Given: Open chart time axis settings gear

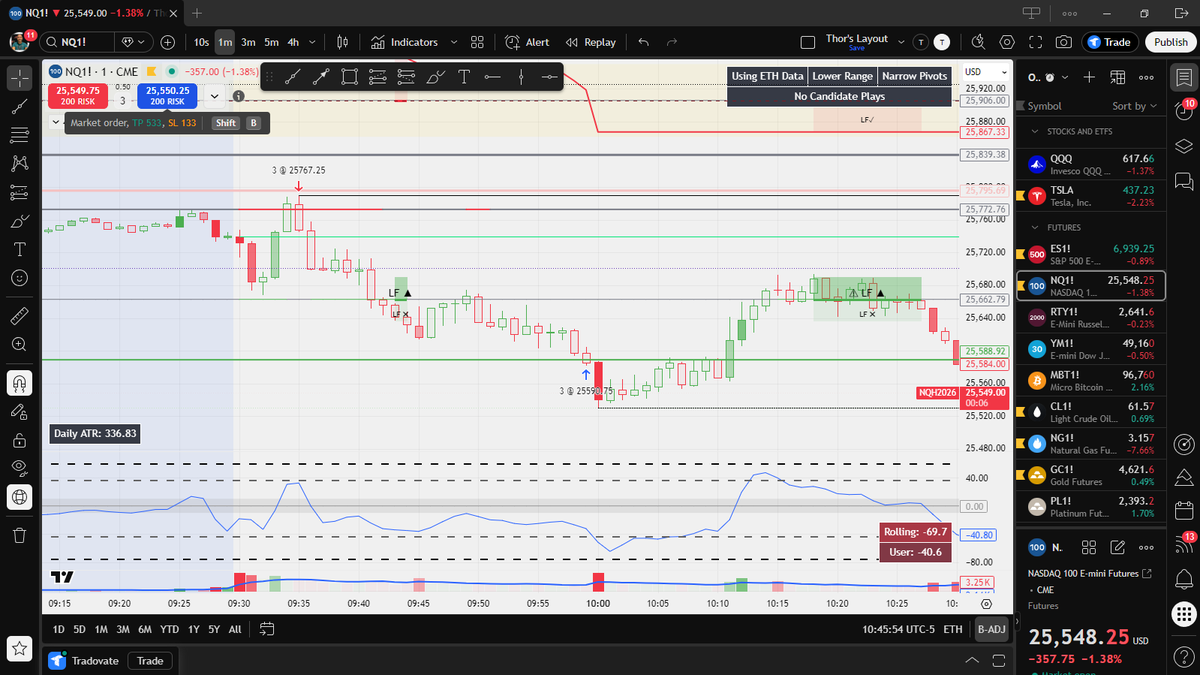Looking at the screenshot, I should pos(987,604).
